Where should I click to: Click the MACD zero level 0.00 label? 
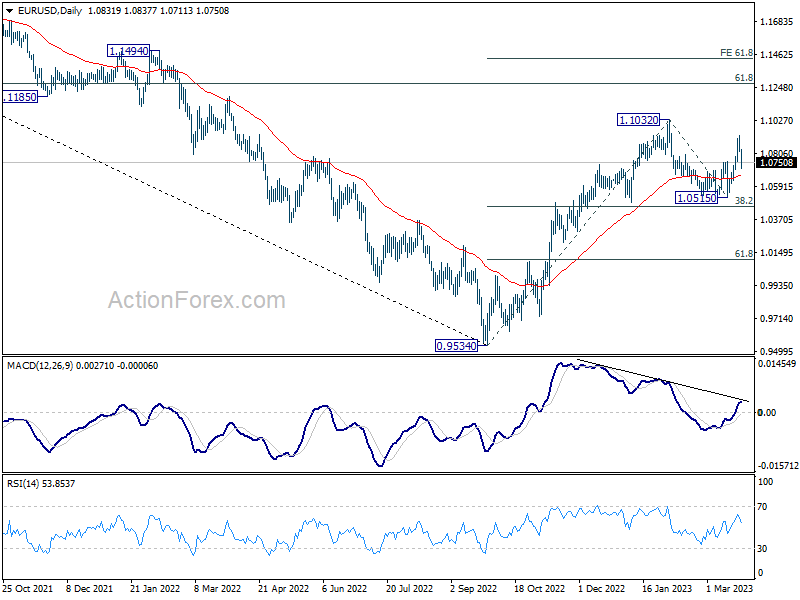point(767,412)
